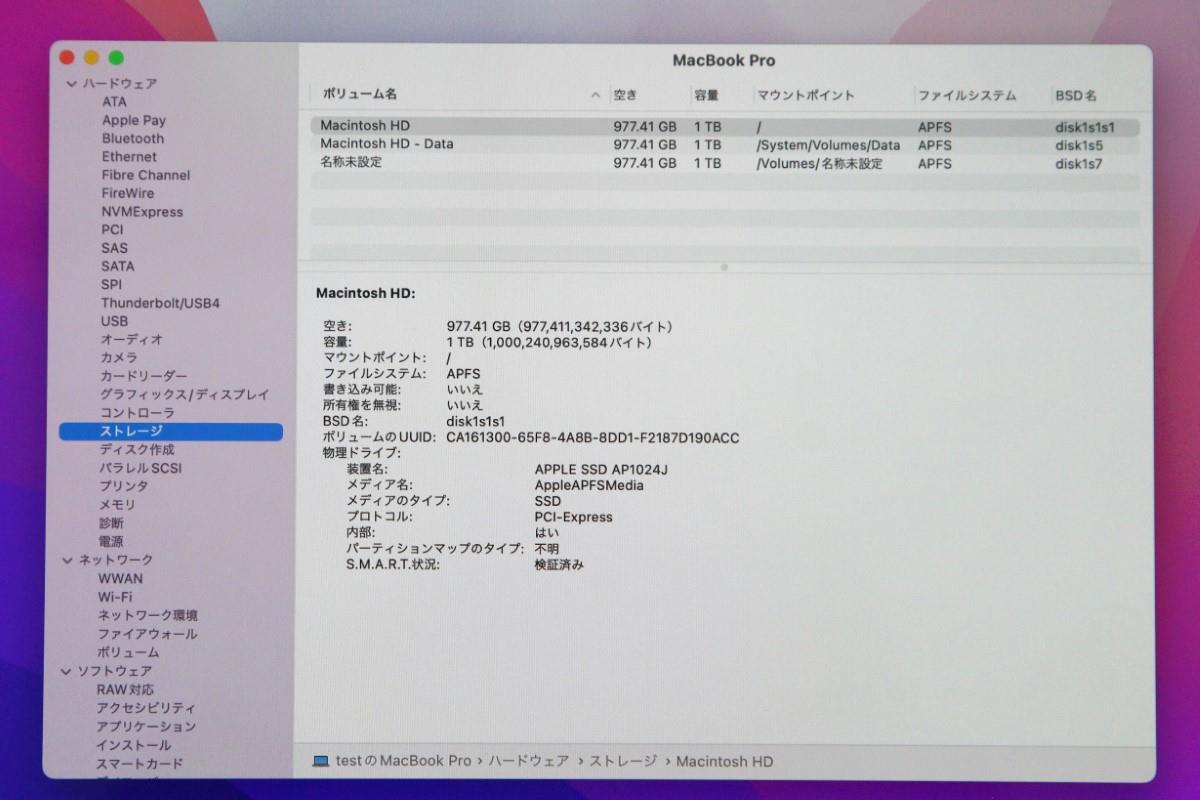Screen dimensions: 1200x800
Task: Click the volume UUID value
Action: coord(592,438)
